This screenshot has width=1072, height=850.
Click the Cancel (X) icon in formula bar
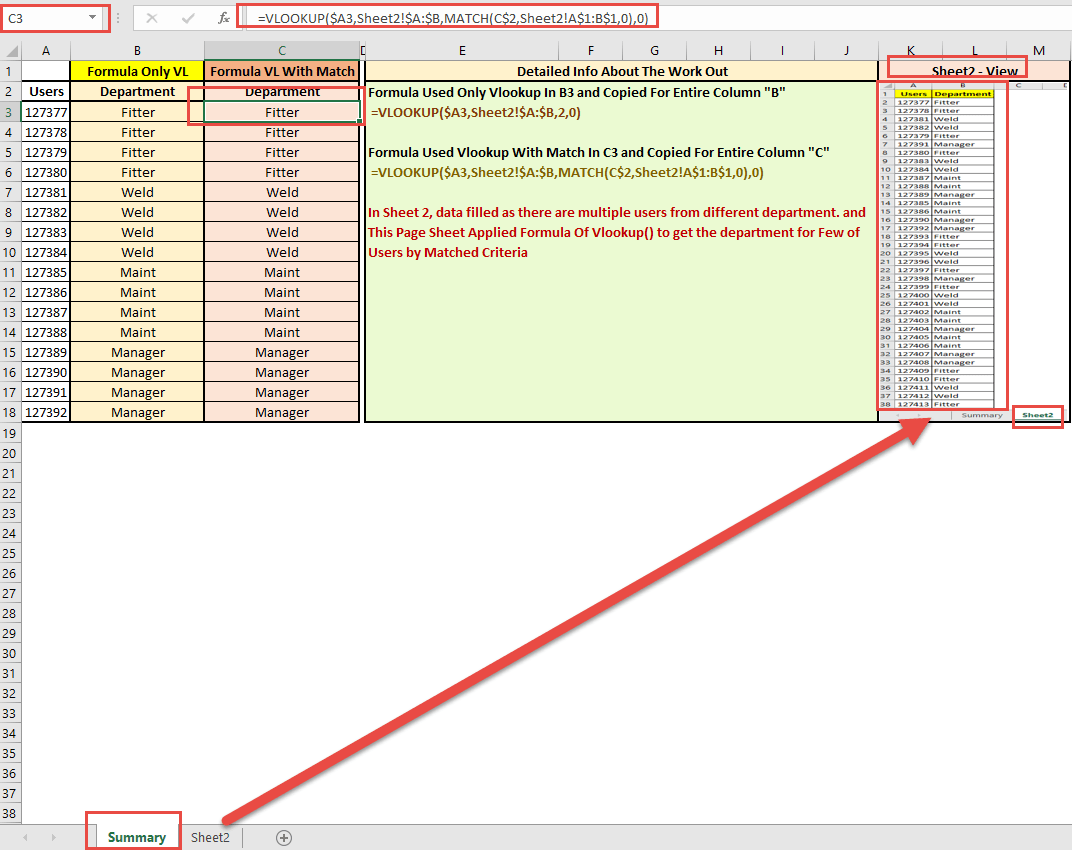[153, 16]
